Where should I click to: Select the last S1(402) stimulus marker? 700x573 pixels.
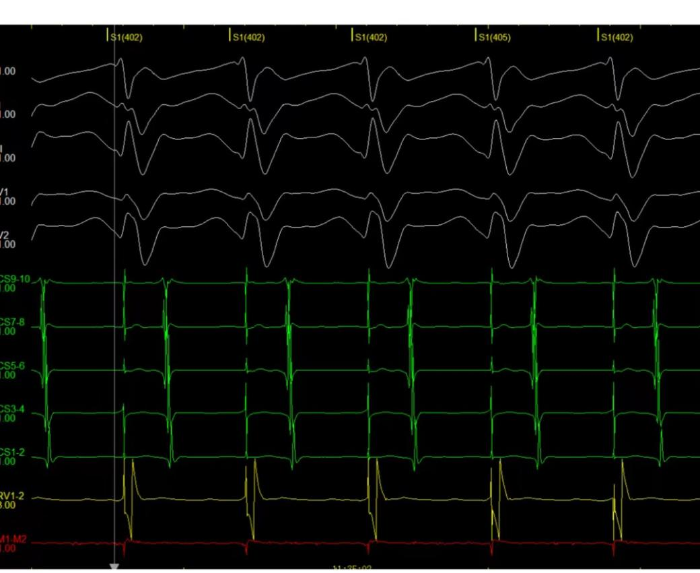619,37
